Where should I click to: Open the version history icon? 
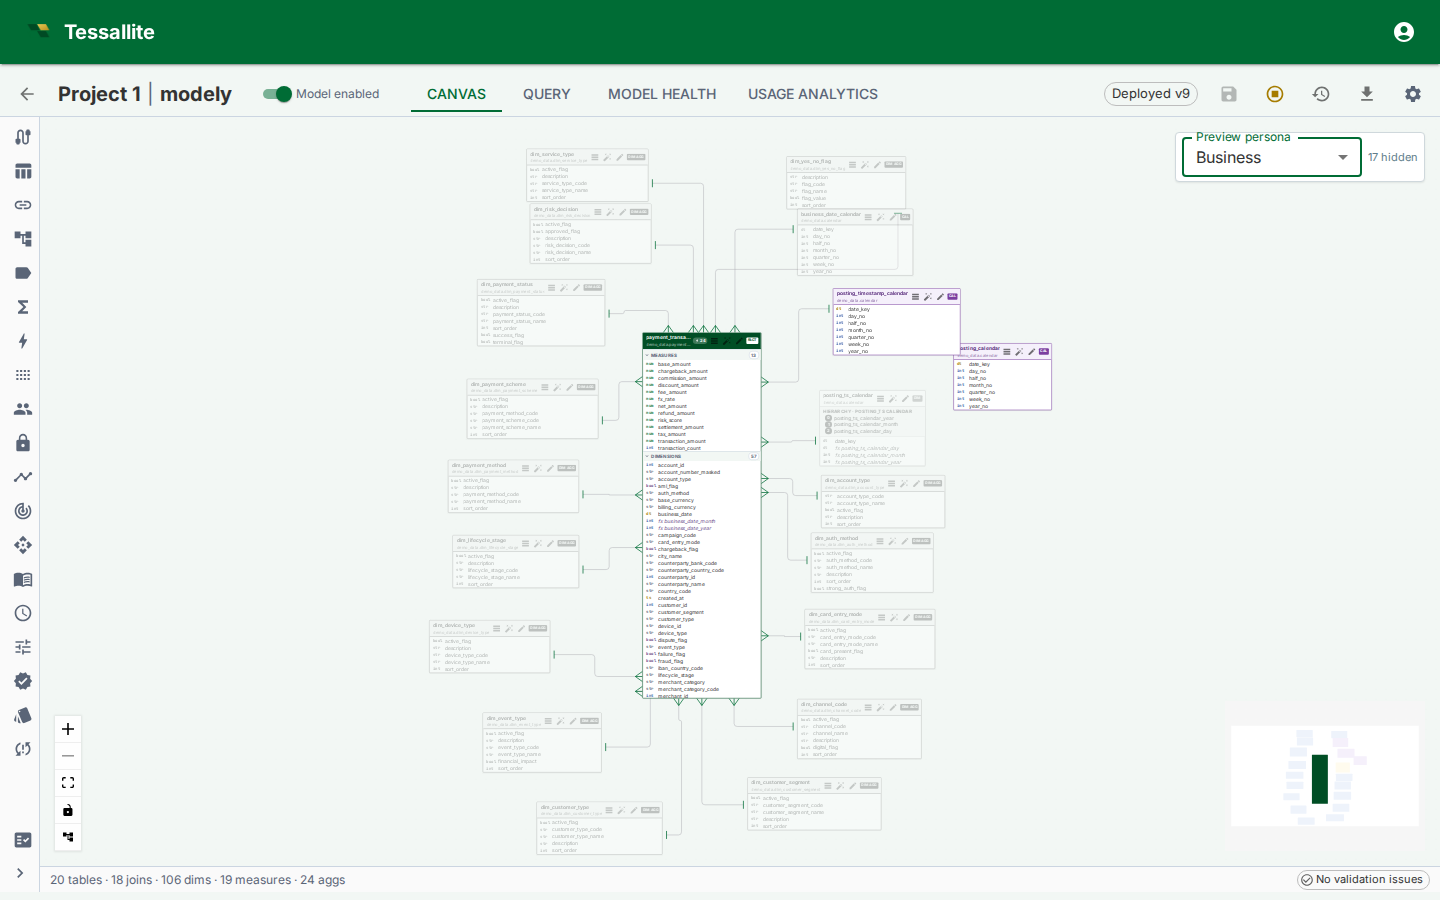click(1321, 94)
